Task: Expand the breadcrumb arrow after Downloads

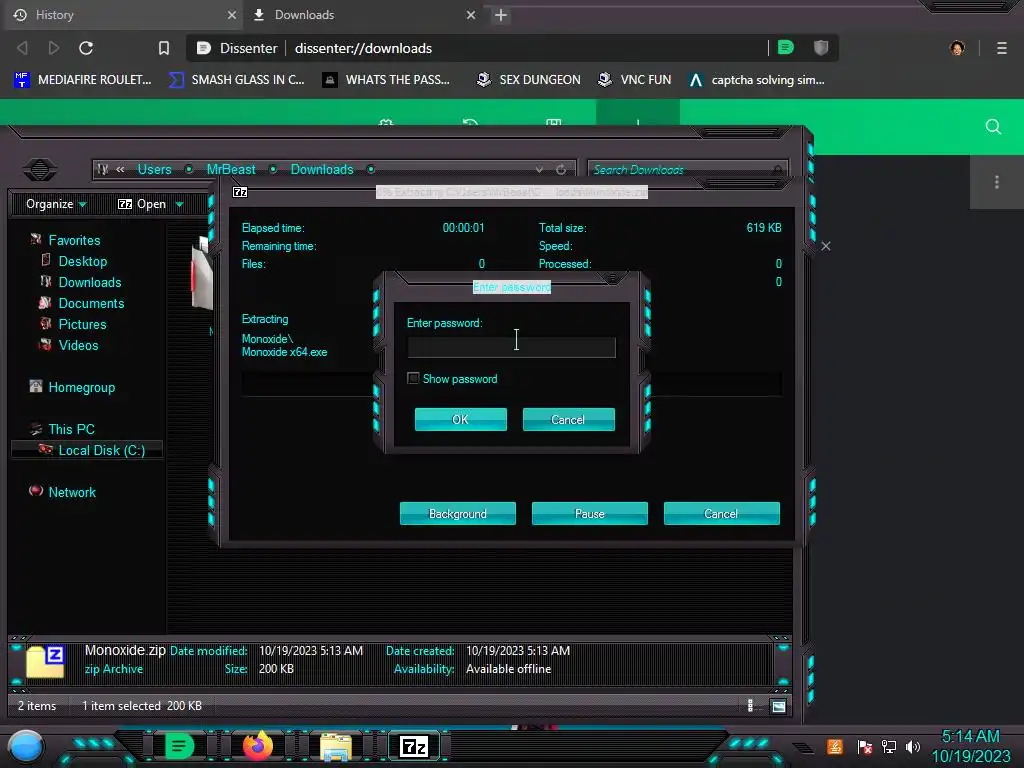Action: (x=371, y=170)
